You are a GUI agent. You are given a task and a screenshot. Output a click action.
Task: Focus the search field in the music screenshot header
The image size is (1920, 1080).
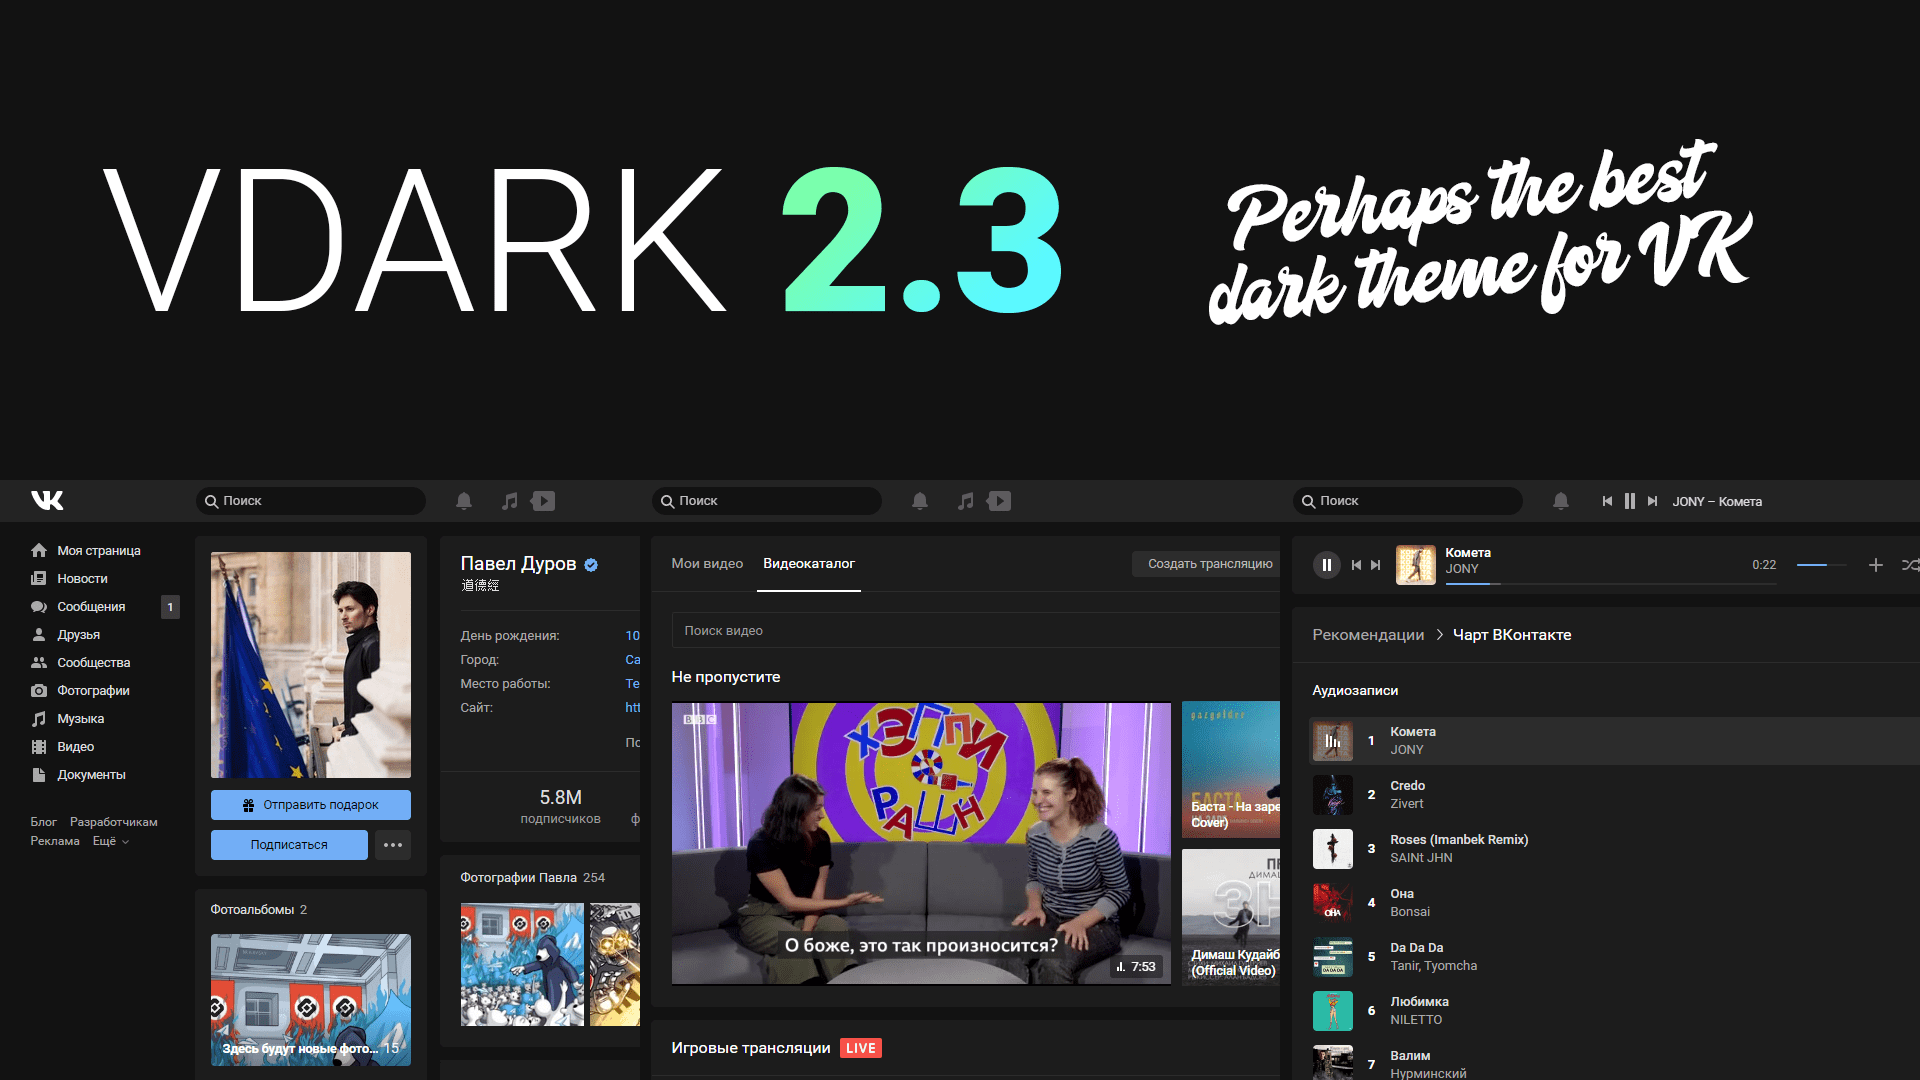tap(1408, 501)
